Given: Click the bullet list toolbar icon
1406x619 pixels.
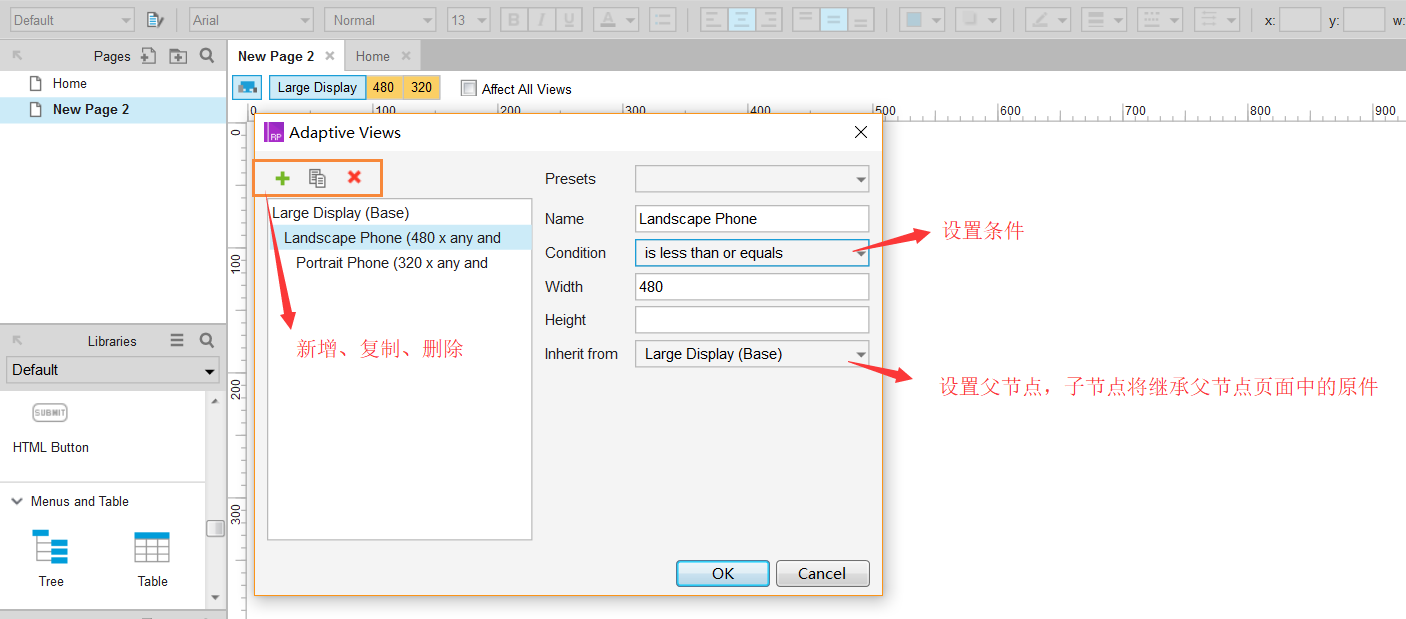Looking at the screenshot, I should [x=662, y=20].
